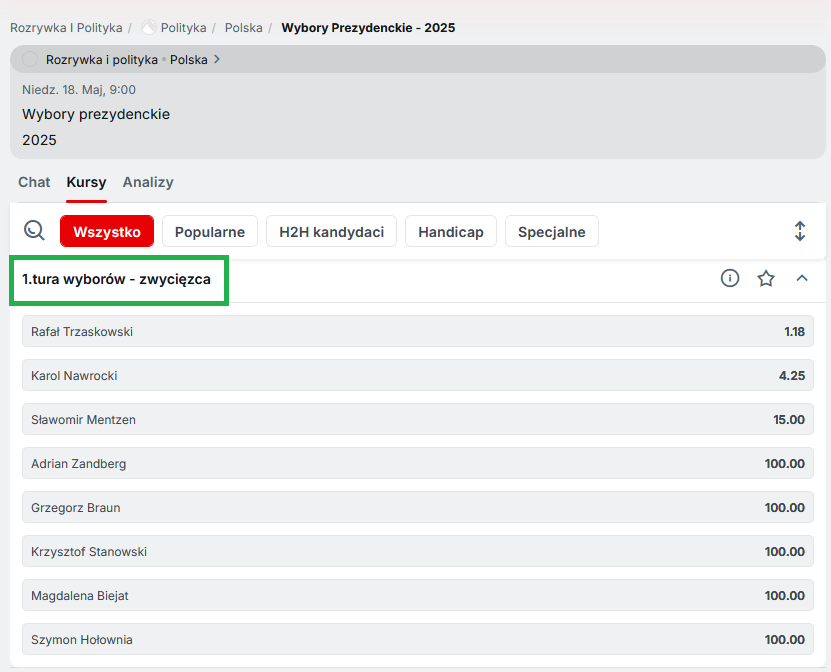This screenshot has height=672, width=831.
Task: Select the Grzegorz Braun odds row
Action: tap(418, 507)
